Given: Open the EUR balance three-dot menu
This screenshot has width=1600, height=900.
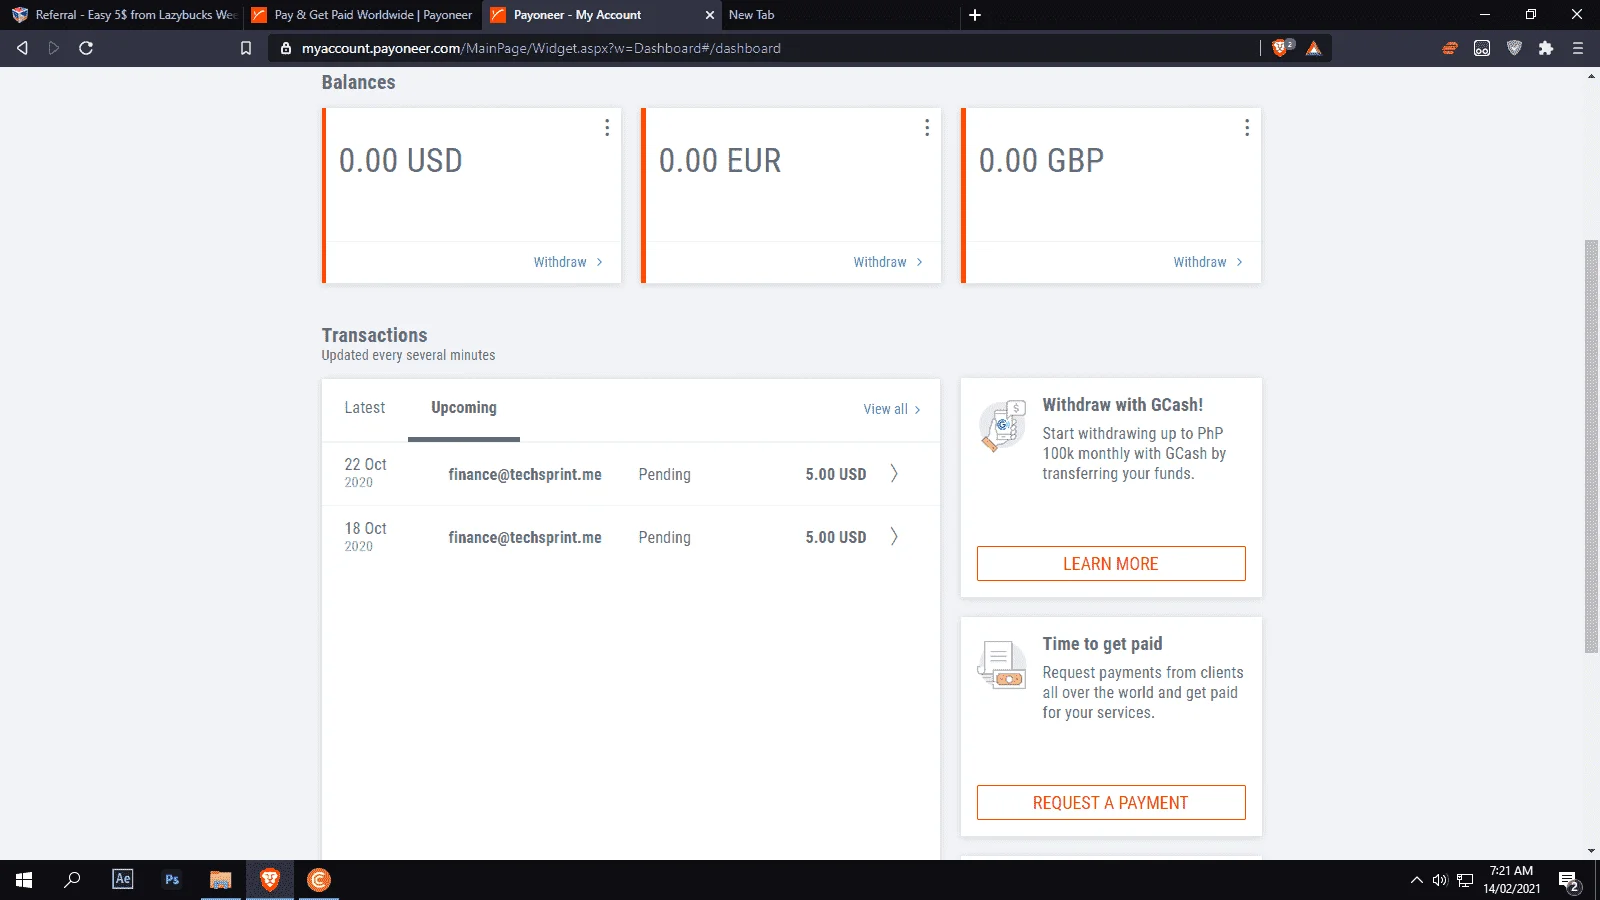Looking at the screenshot, I should pos(927,128).
